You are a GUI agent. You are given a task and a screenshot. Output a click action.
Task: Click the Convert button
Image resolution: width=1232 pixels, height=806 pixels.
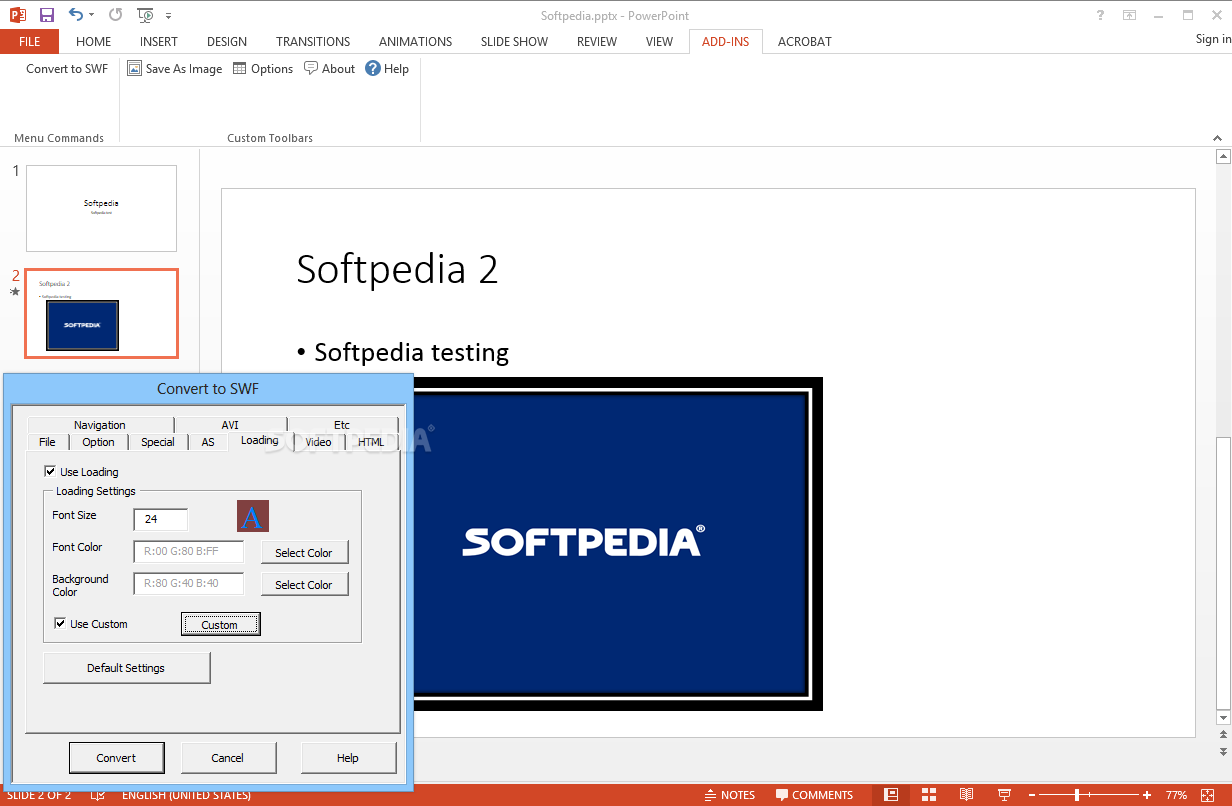(x=116, y=758)
